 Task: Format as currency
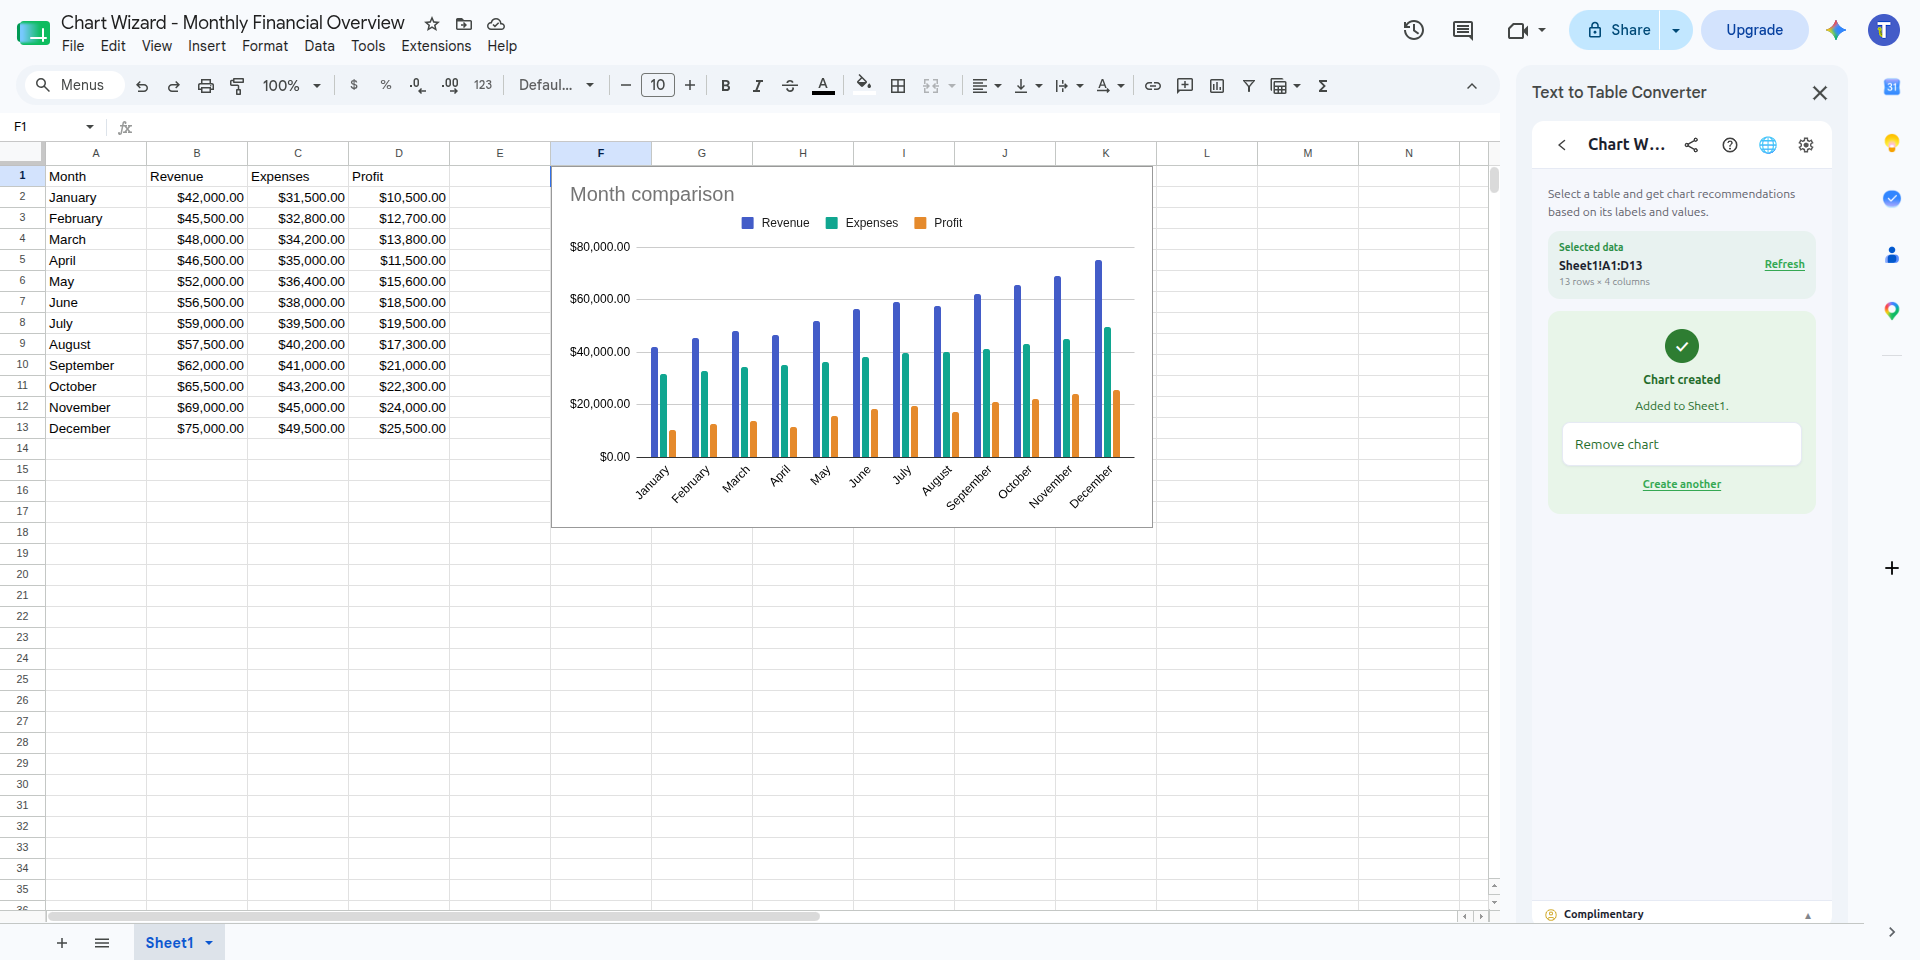354,86
